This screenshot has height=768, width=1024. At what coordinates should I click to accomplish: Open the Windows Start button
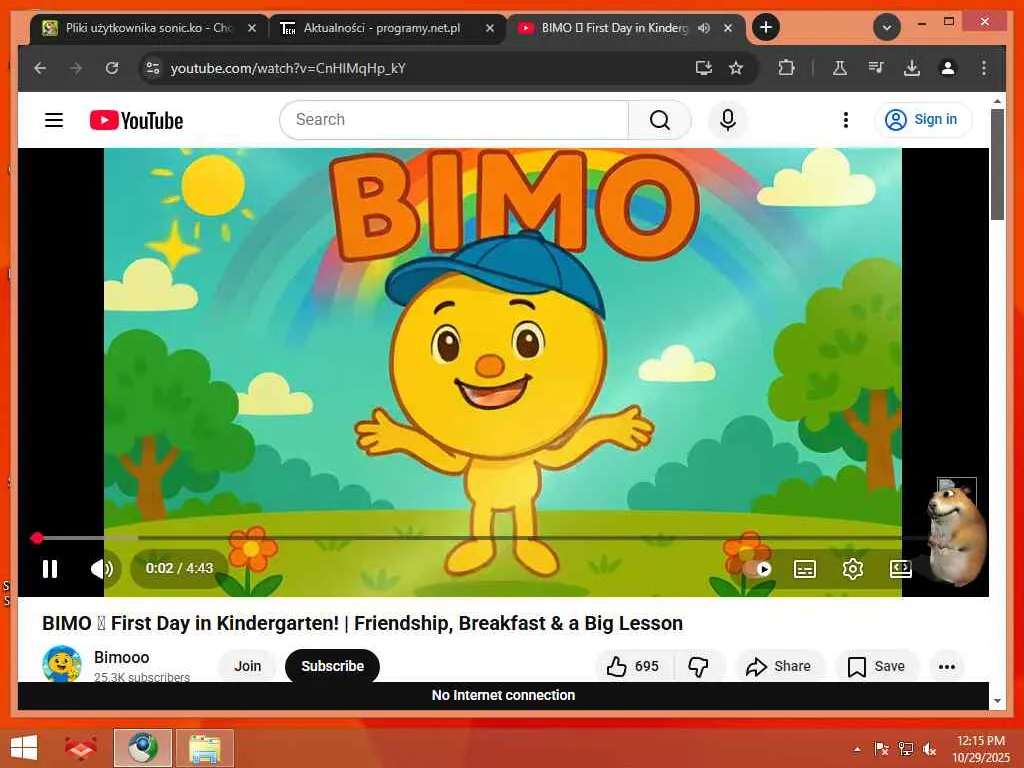pos(24,748)
